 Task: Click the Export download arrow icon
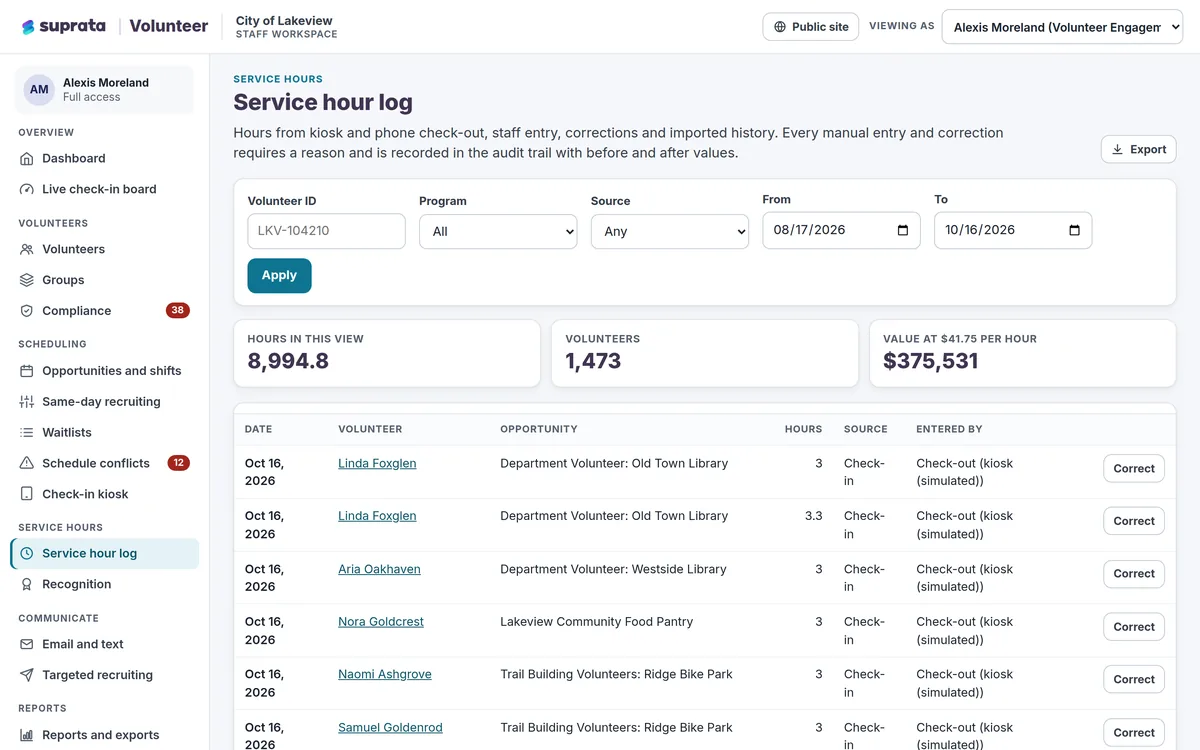tap(1117, 149)
